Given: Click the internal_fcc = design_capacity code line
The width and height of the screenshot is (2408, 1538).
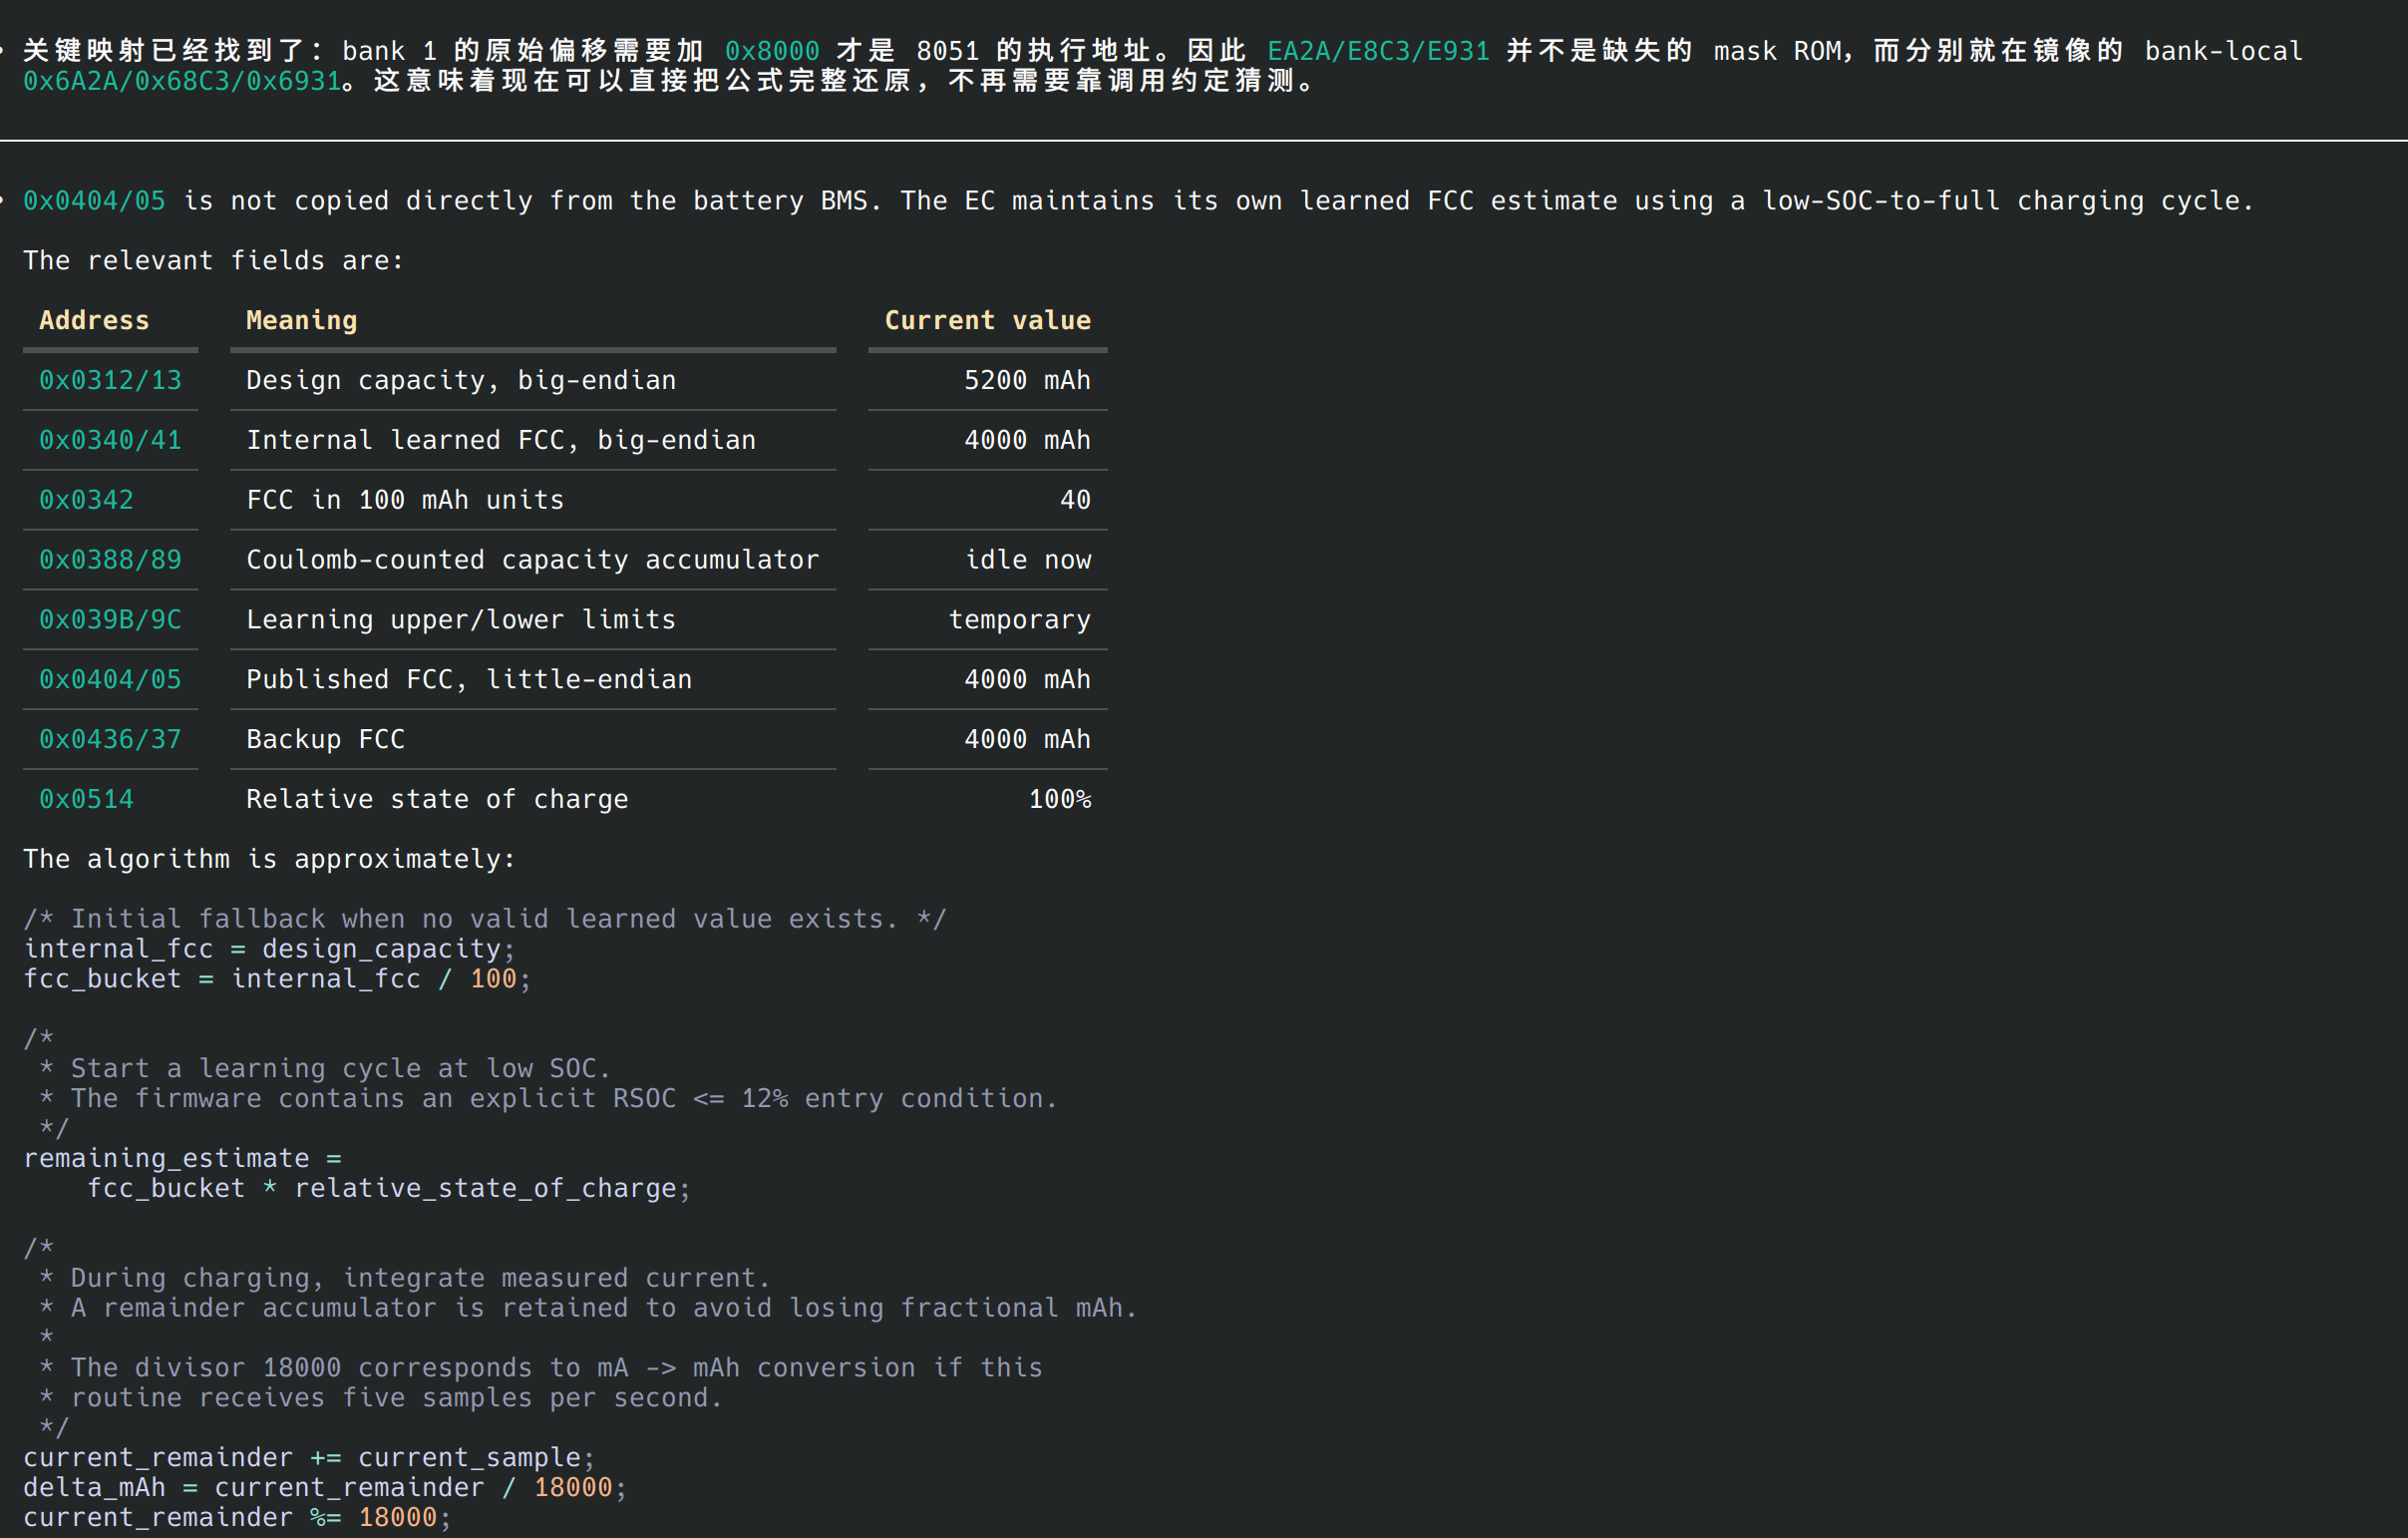Looking at the screenshot, I should point(269,949).
